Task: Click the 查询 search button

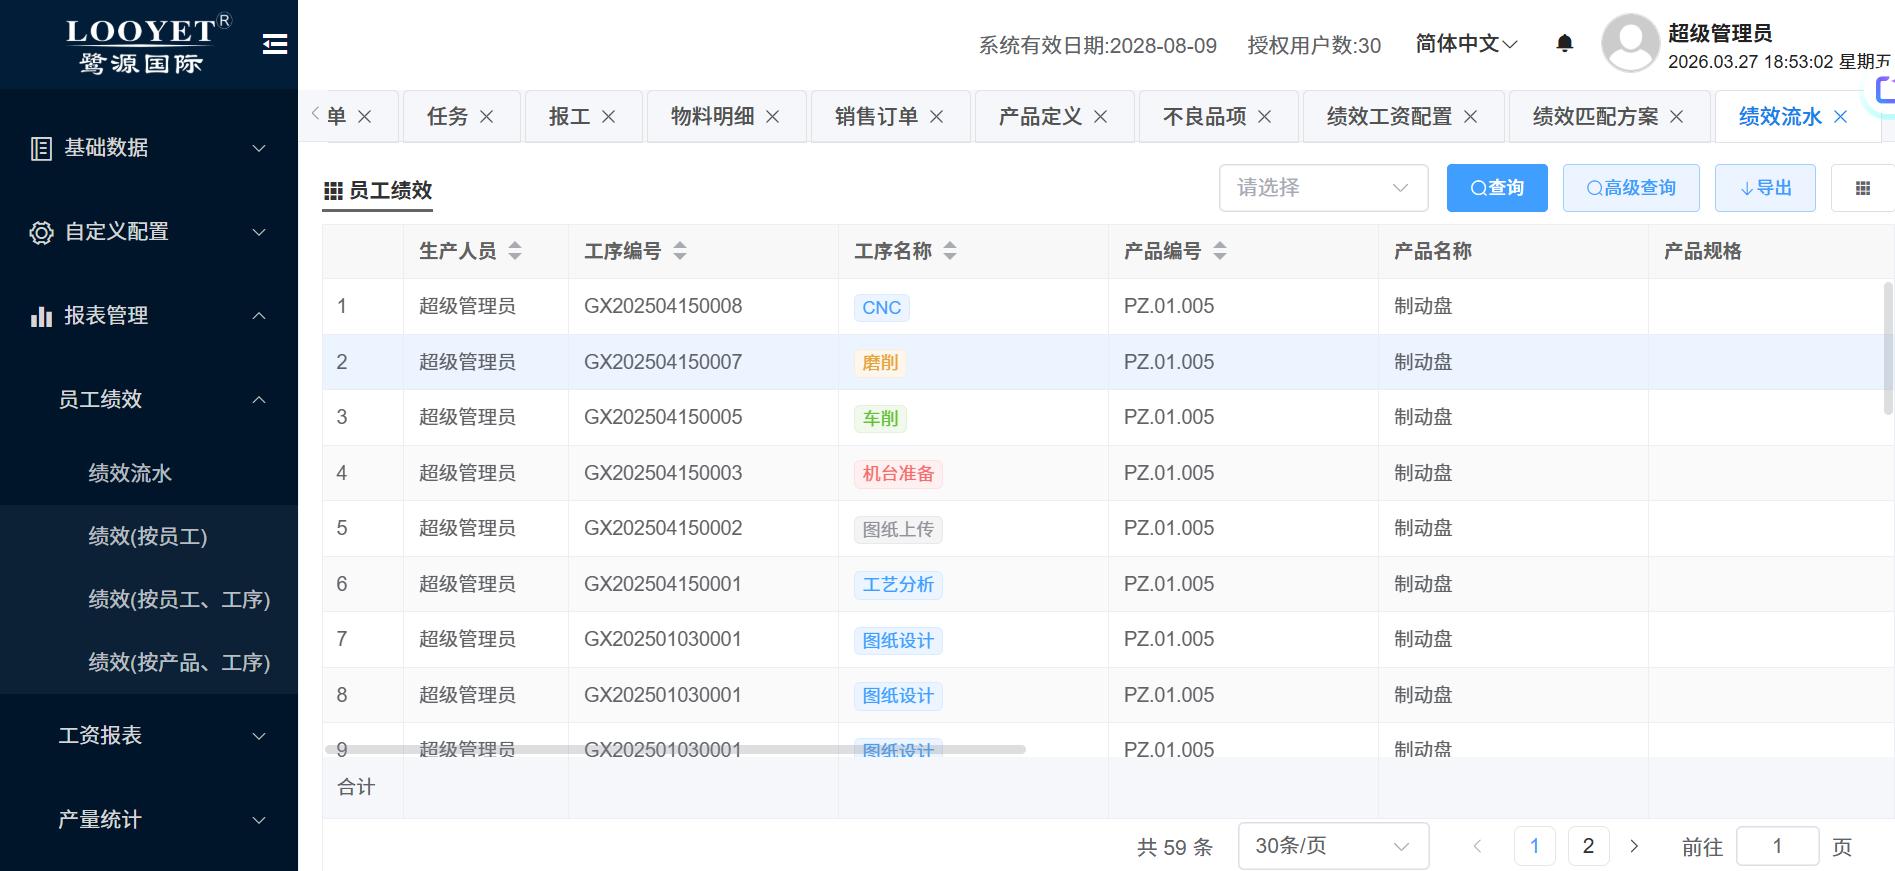Action: coord(1496,188)
